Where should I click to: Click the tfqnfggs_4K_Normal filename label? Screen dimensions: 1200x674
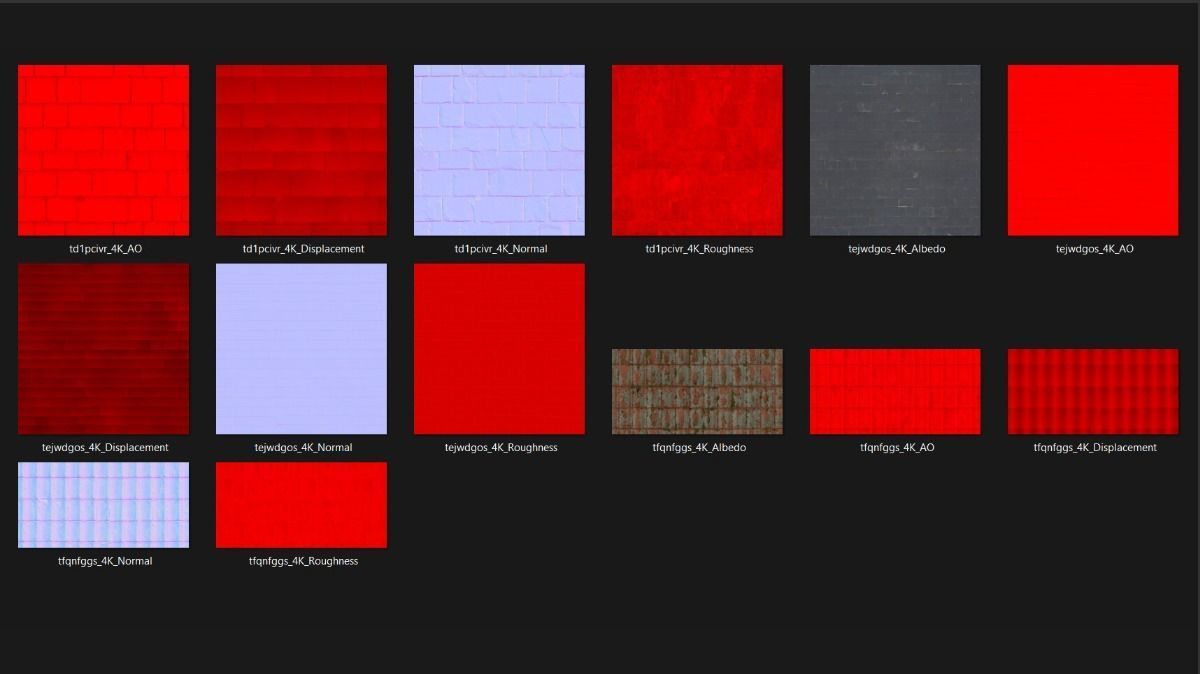pos(103,560)
